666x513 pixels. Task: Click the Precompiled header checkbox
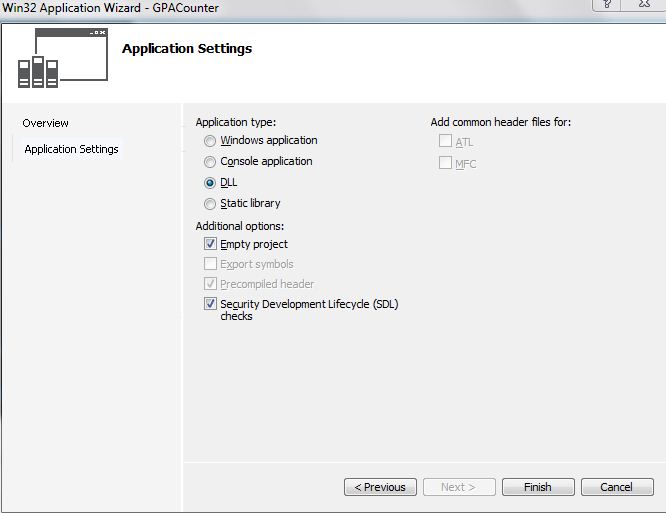(x=211, y=284)
